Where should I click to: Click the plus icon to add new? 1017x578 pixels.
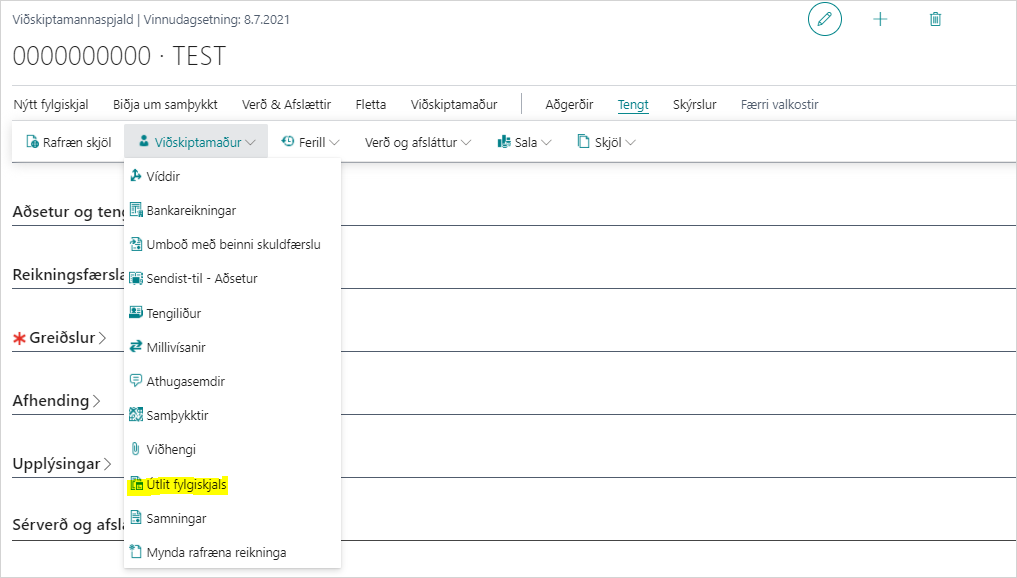(880, 20)
